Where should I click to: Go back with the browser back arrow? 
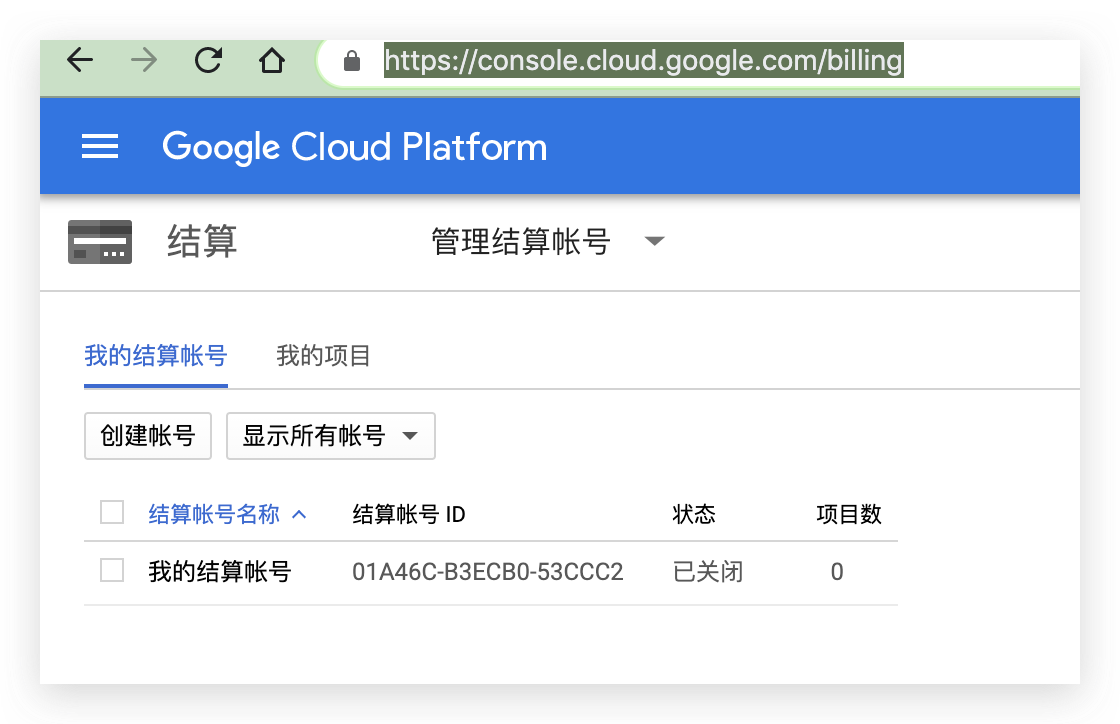pos(80,60)
